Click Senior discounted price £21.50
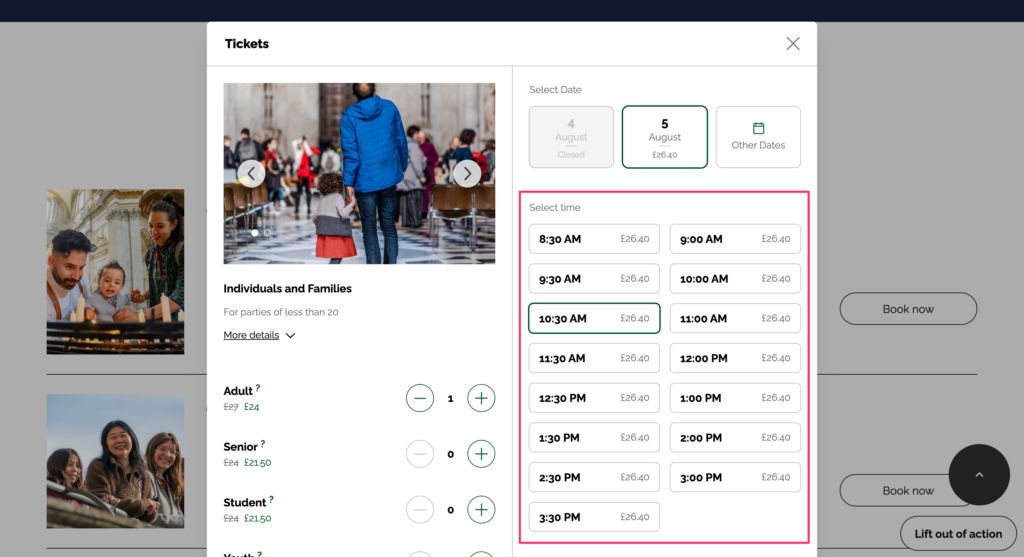 [x=257, y=462]
